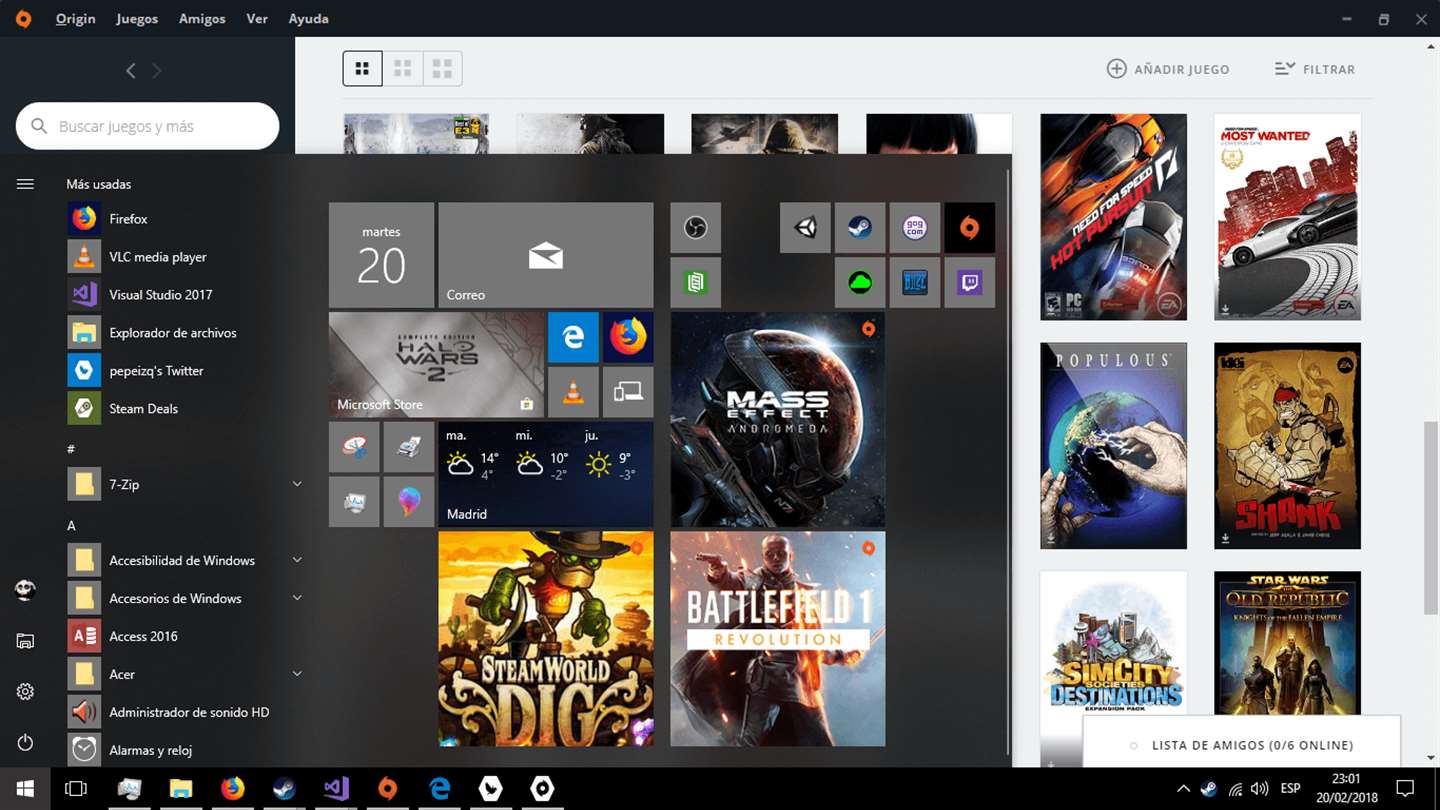Open pepeizq's Twitter app entry
Screen dimensions: 1440x810
185,371
